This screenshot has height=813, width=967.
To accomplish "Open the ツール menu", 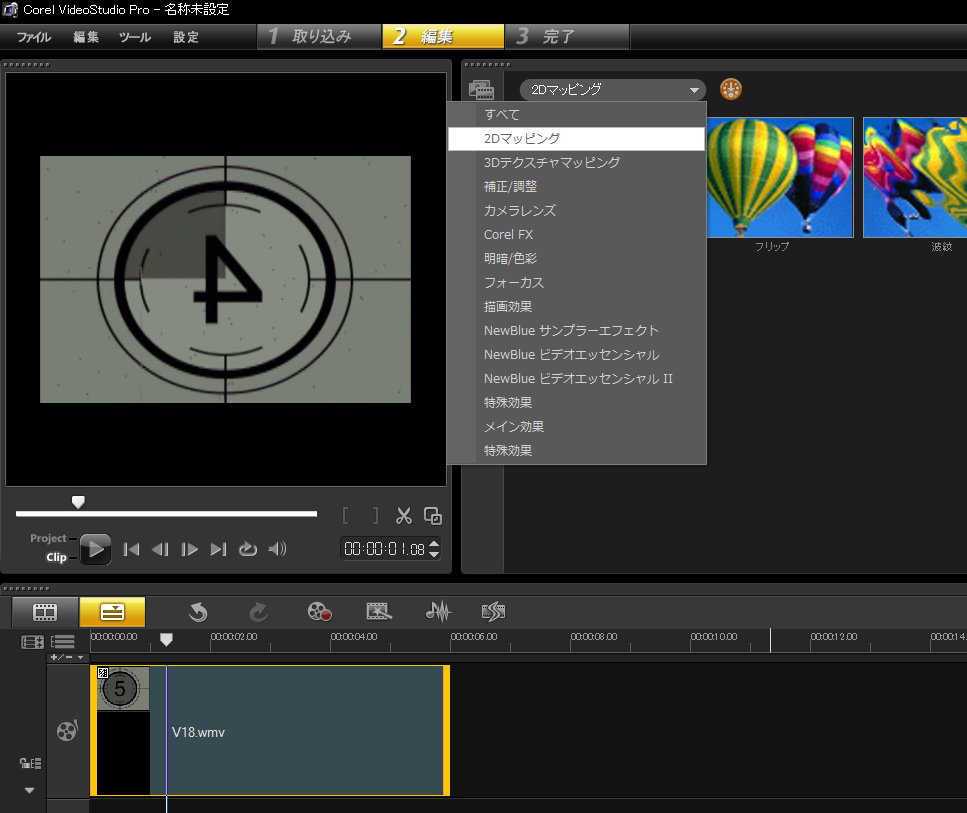I will [x=134, y=37].
